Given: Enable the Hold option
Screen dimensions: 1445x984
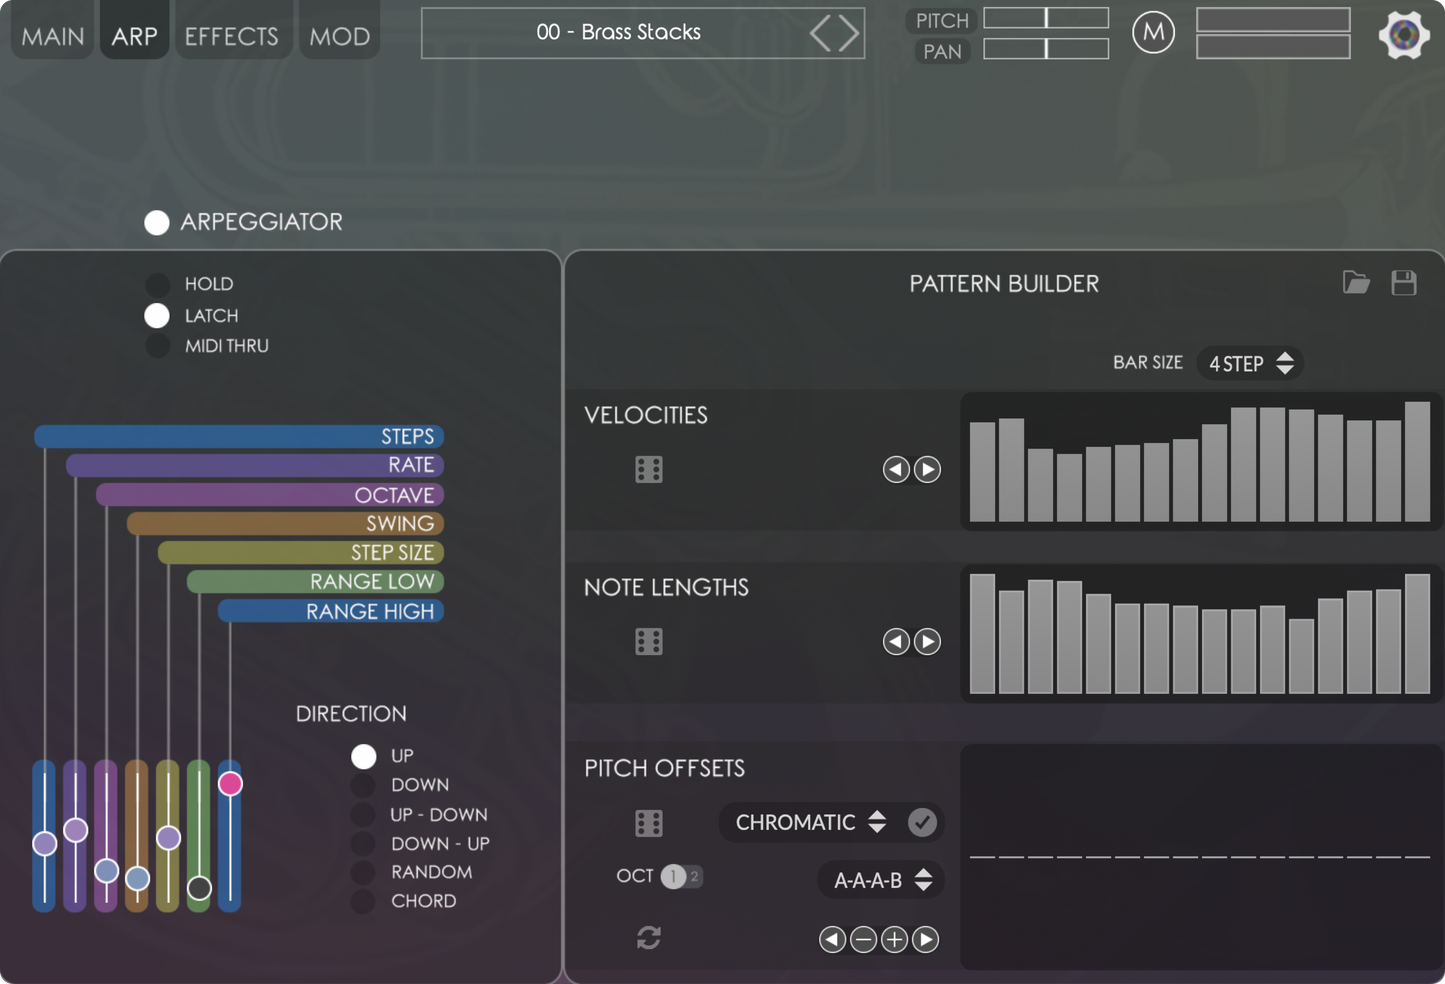Looking at the screenshot, I should point(157,284).
